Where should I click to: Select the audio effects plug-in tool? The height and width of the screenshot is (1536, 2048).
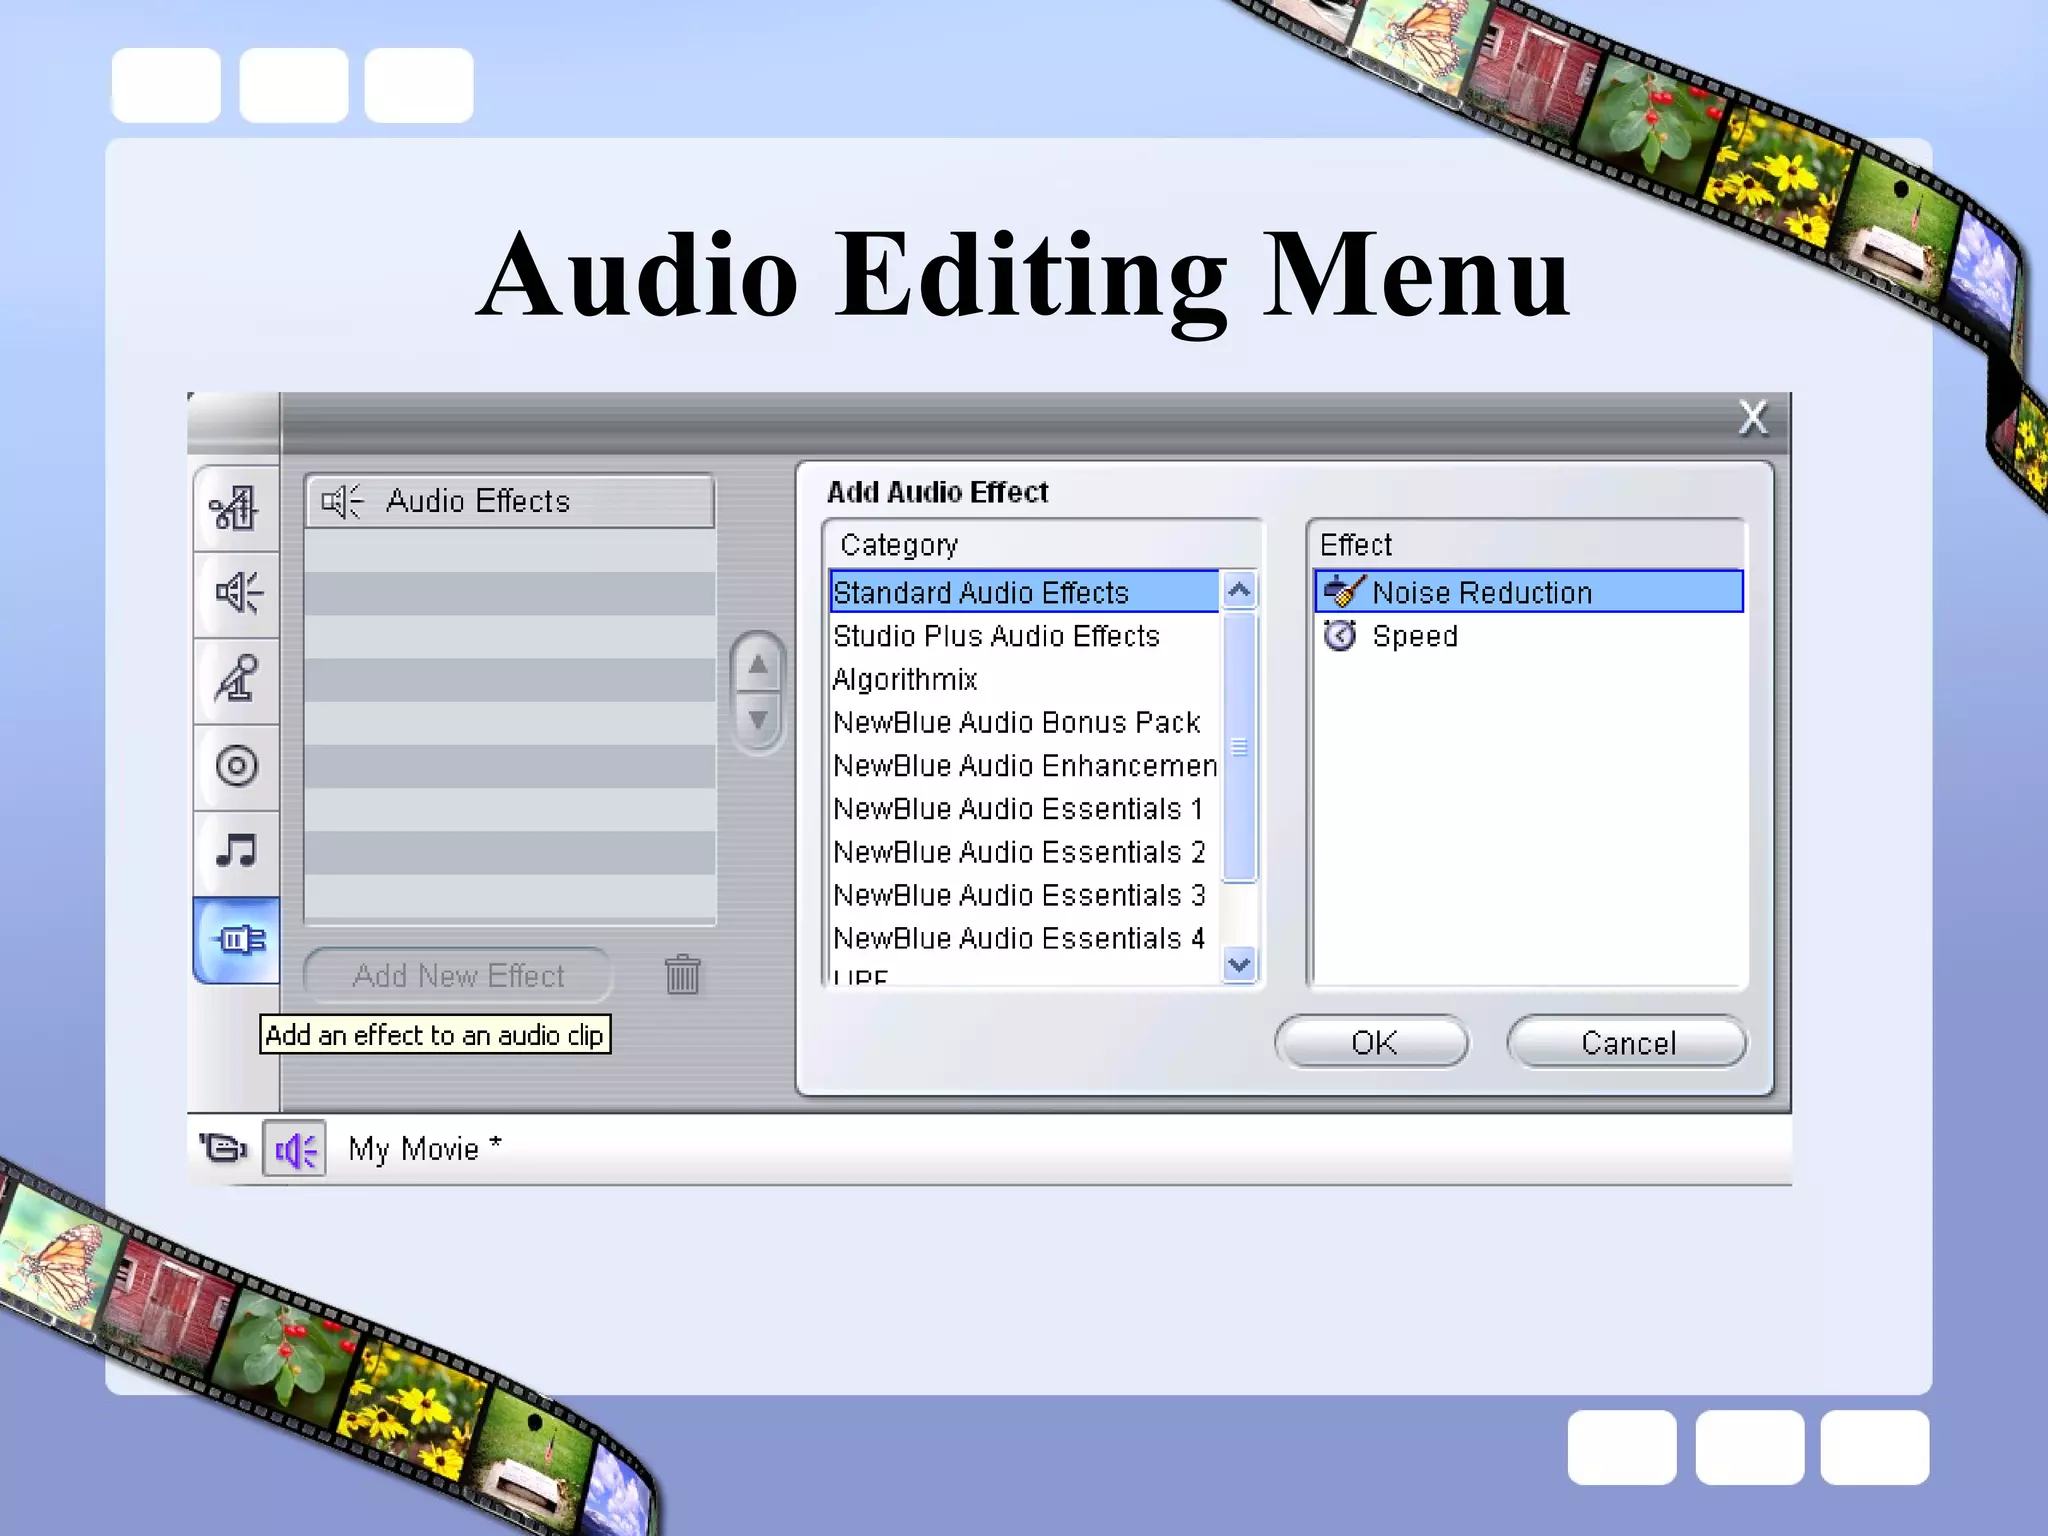236,940
